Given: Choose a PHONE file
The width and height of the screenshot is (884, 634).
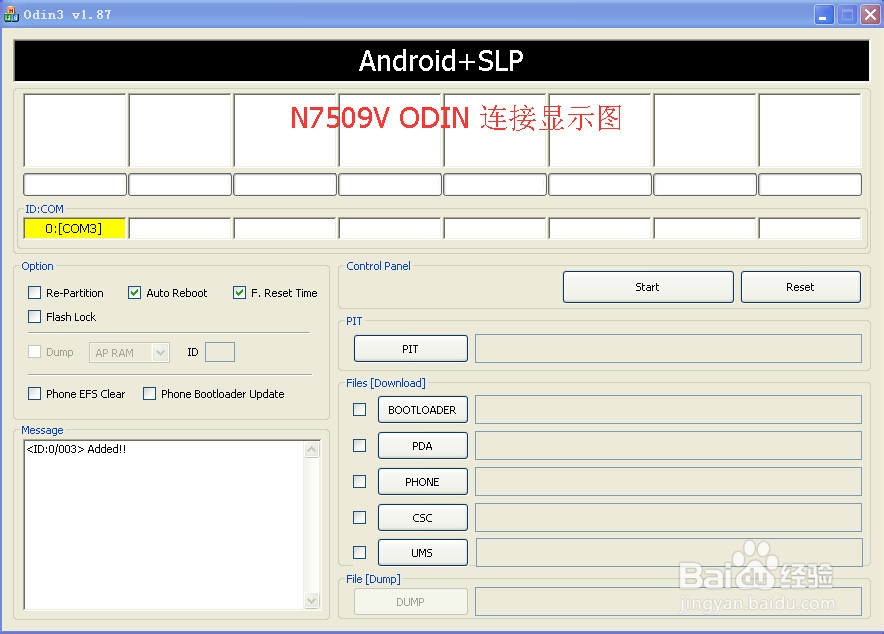Looking at the screenshot, I should [422, 482].
